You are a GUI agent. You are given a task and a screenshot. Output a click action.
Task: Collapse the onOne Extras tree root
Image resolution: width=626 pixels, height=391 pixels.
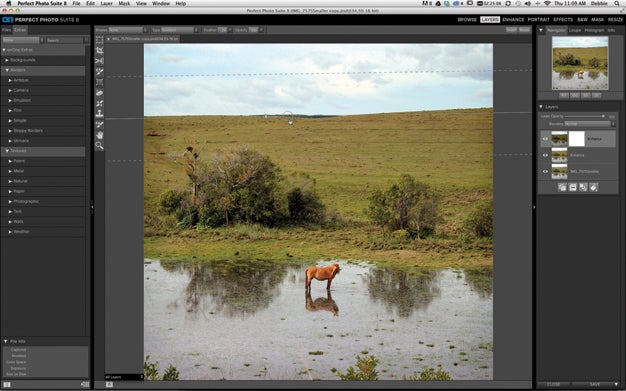click(4, 50)
